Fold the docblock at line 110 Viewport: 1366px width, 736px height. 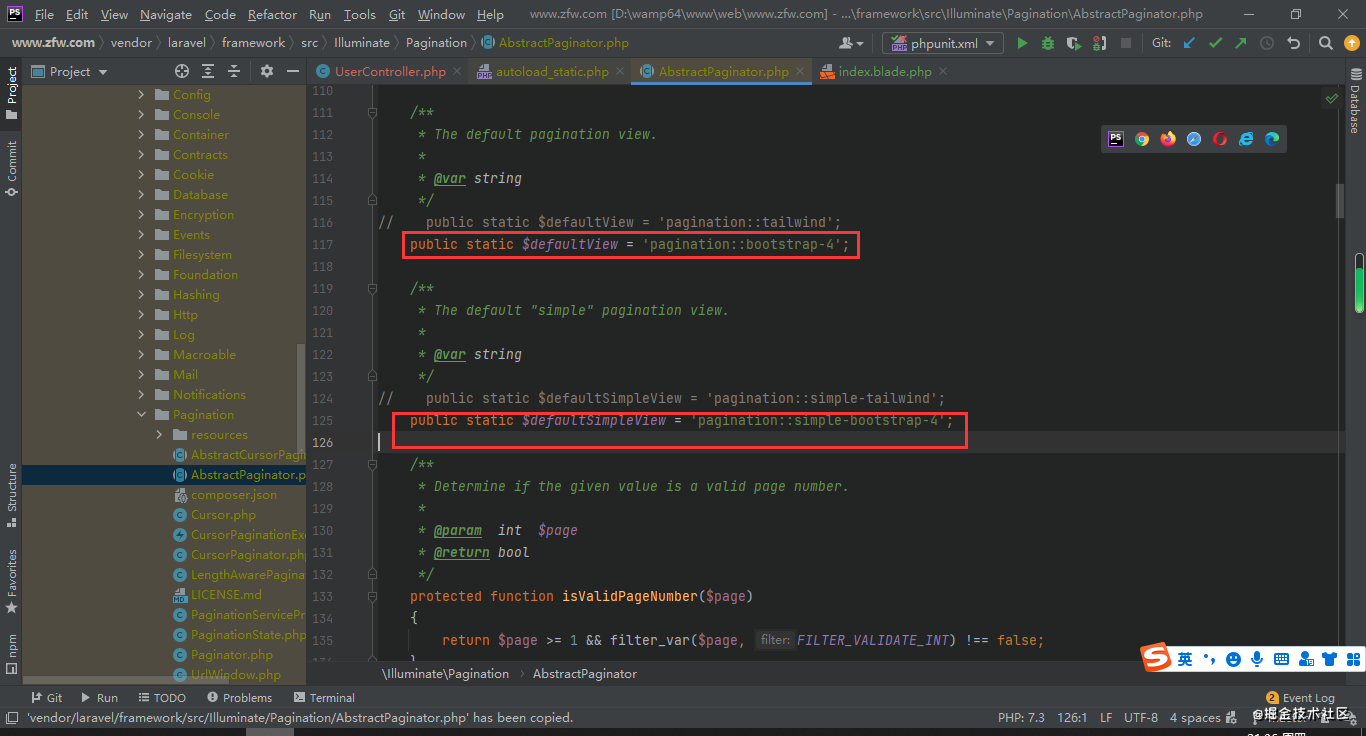pos(372,112)
